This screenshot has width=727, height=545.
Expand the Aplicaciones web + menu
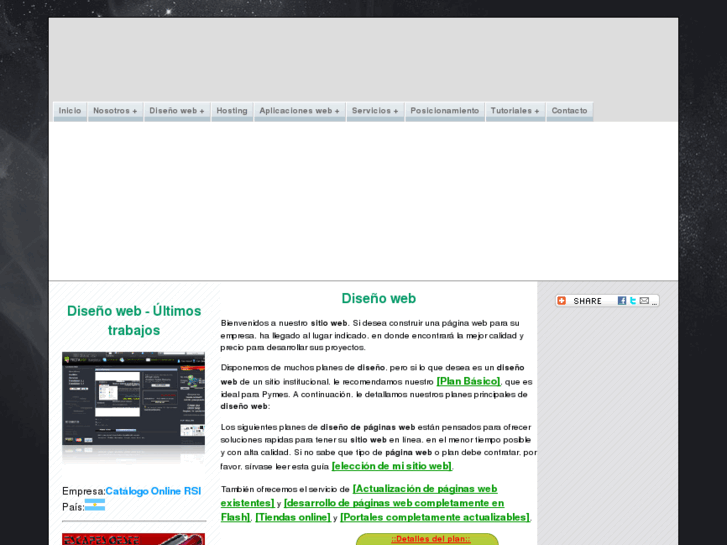tap(300, 111)
